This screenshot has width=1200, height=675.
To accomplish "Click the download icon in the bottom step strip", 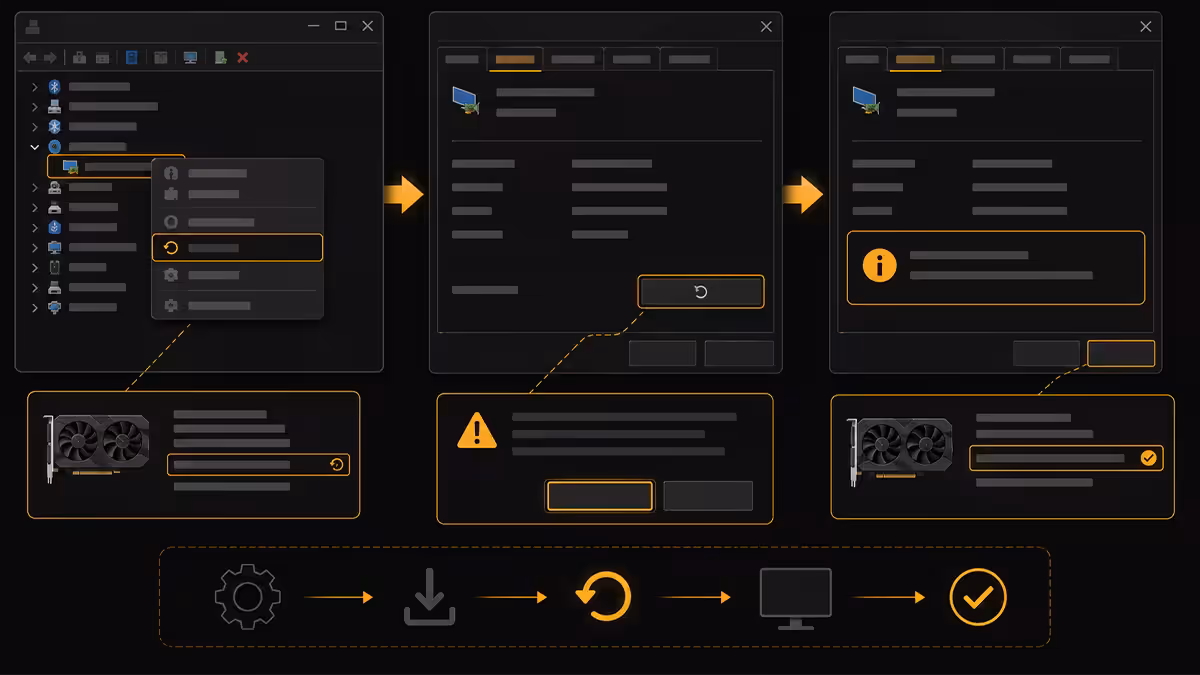I will (x=430, y=598).
